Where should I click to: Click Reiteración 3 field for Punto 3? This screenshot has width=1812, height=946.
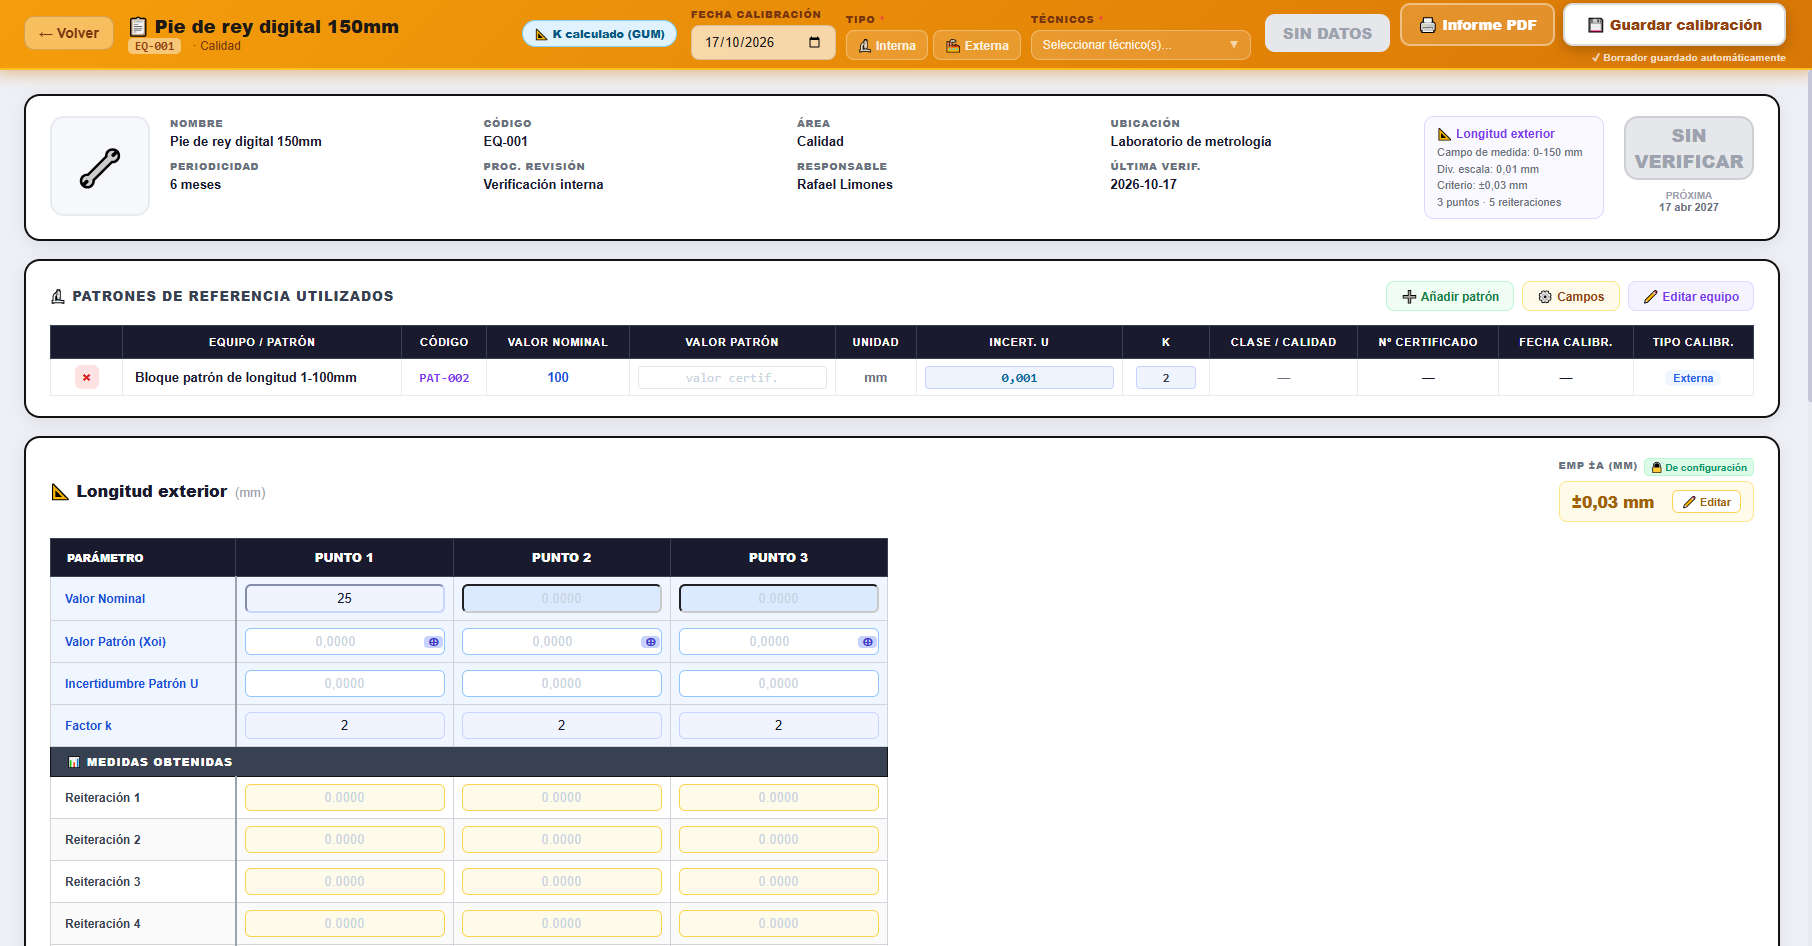(779, 882)
